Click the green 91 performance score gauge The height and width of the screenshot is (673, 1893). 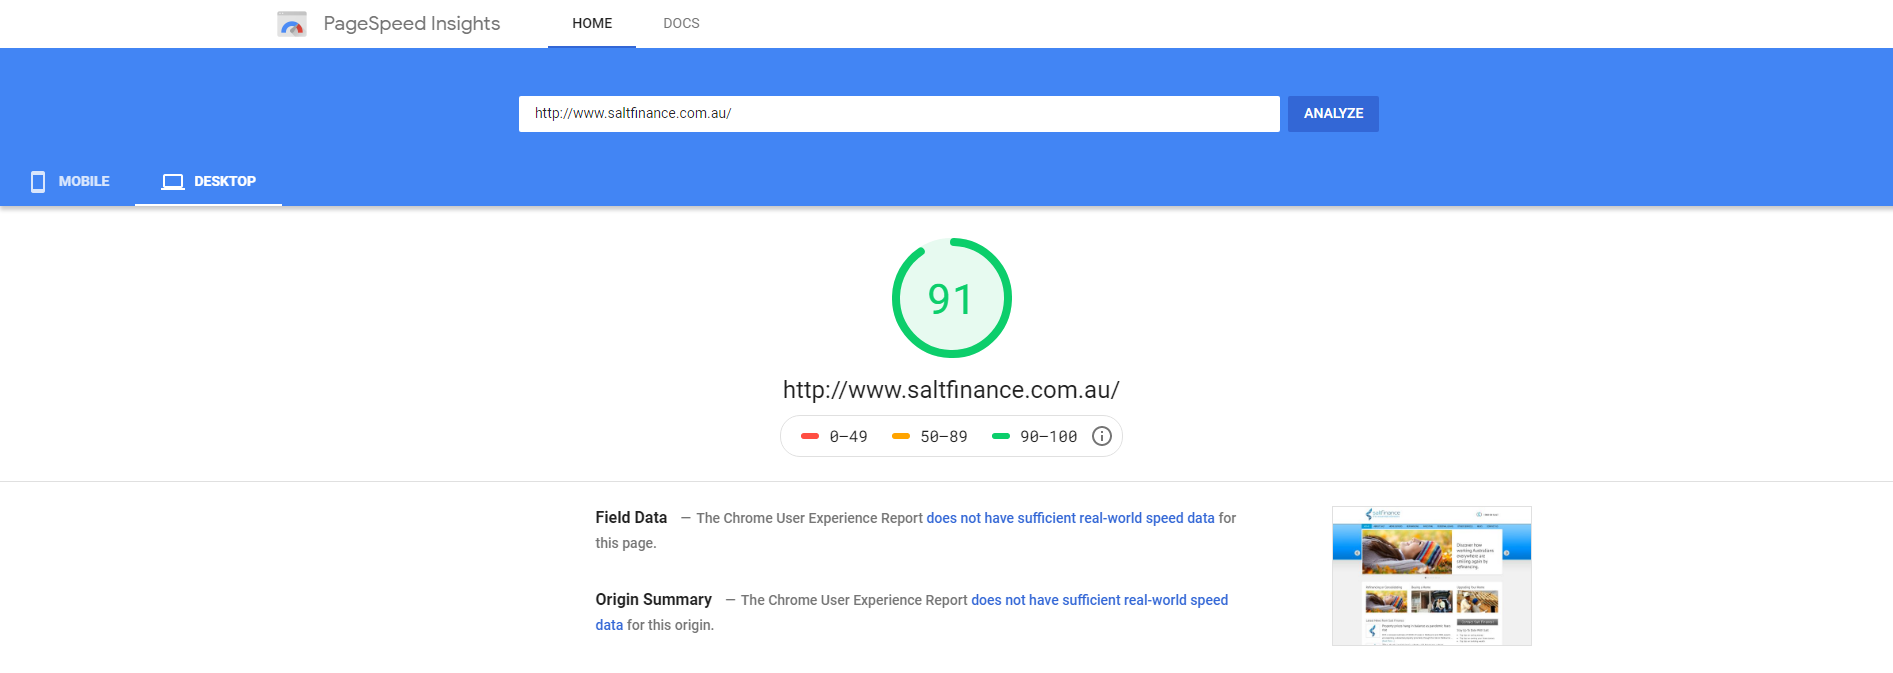click(x=951, y=298)
